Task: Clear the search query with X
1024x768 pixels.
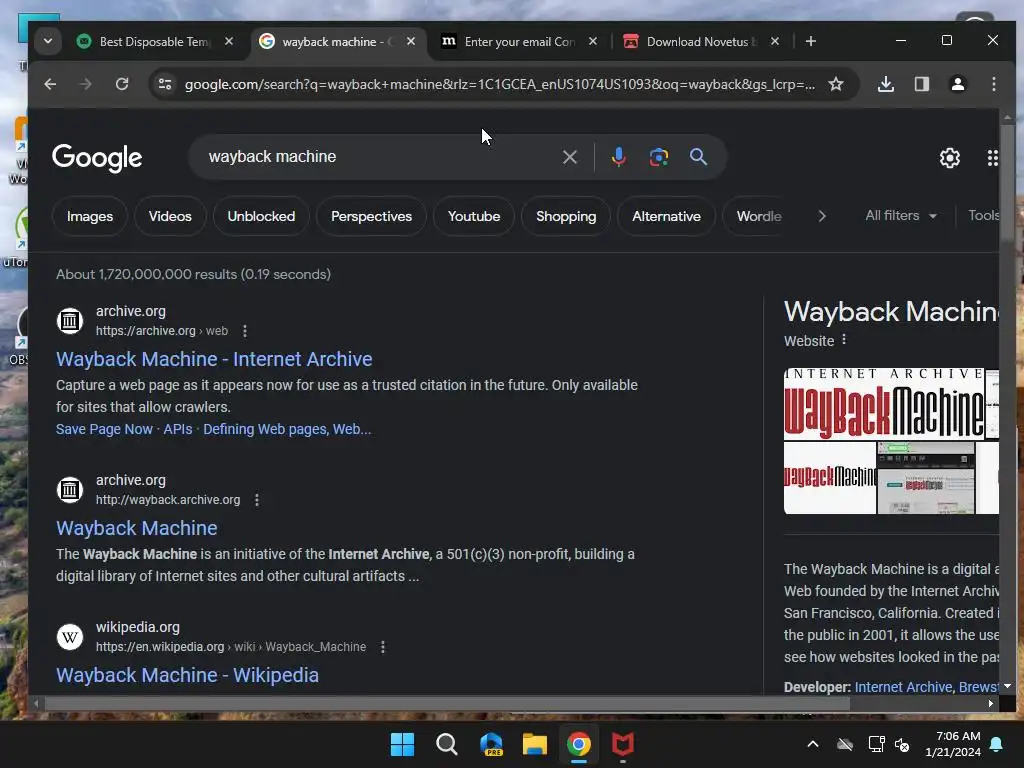Action: [569, 157]
